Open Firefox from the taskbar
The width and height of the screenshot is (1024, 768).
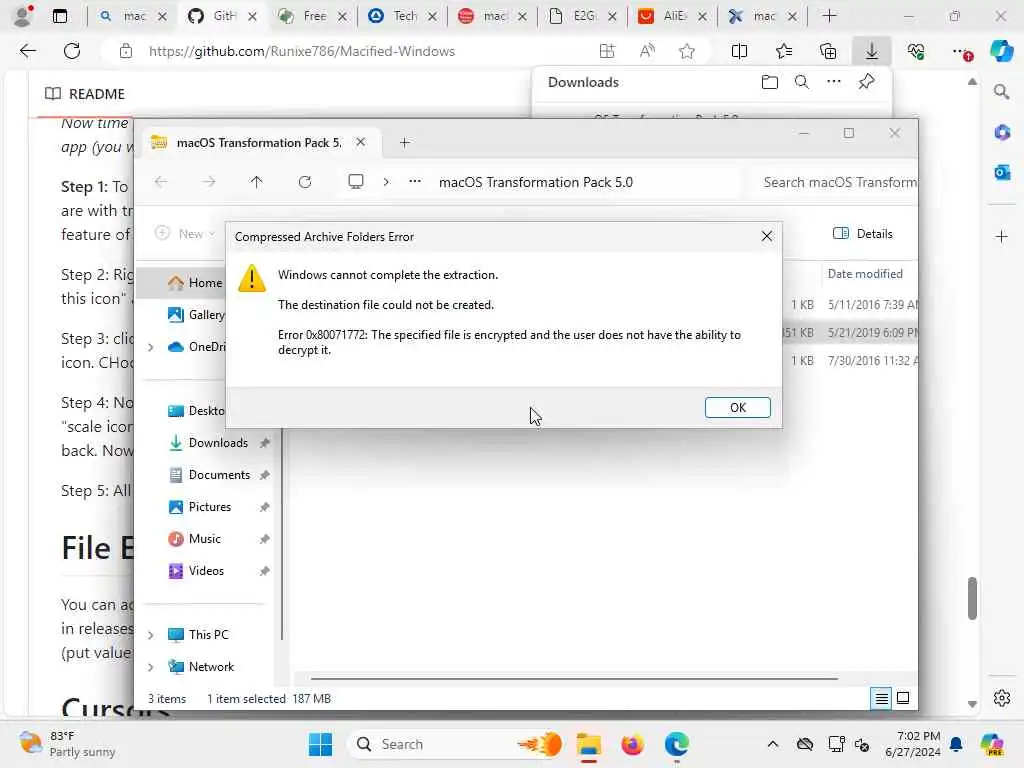(632, 744)
